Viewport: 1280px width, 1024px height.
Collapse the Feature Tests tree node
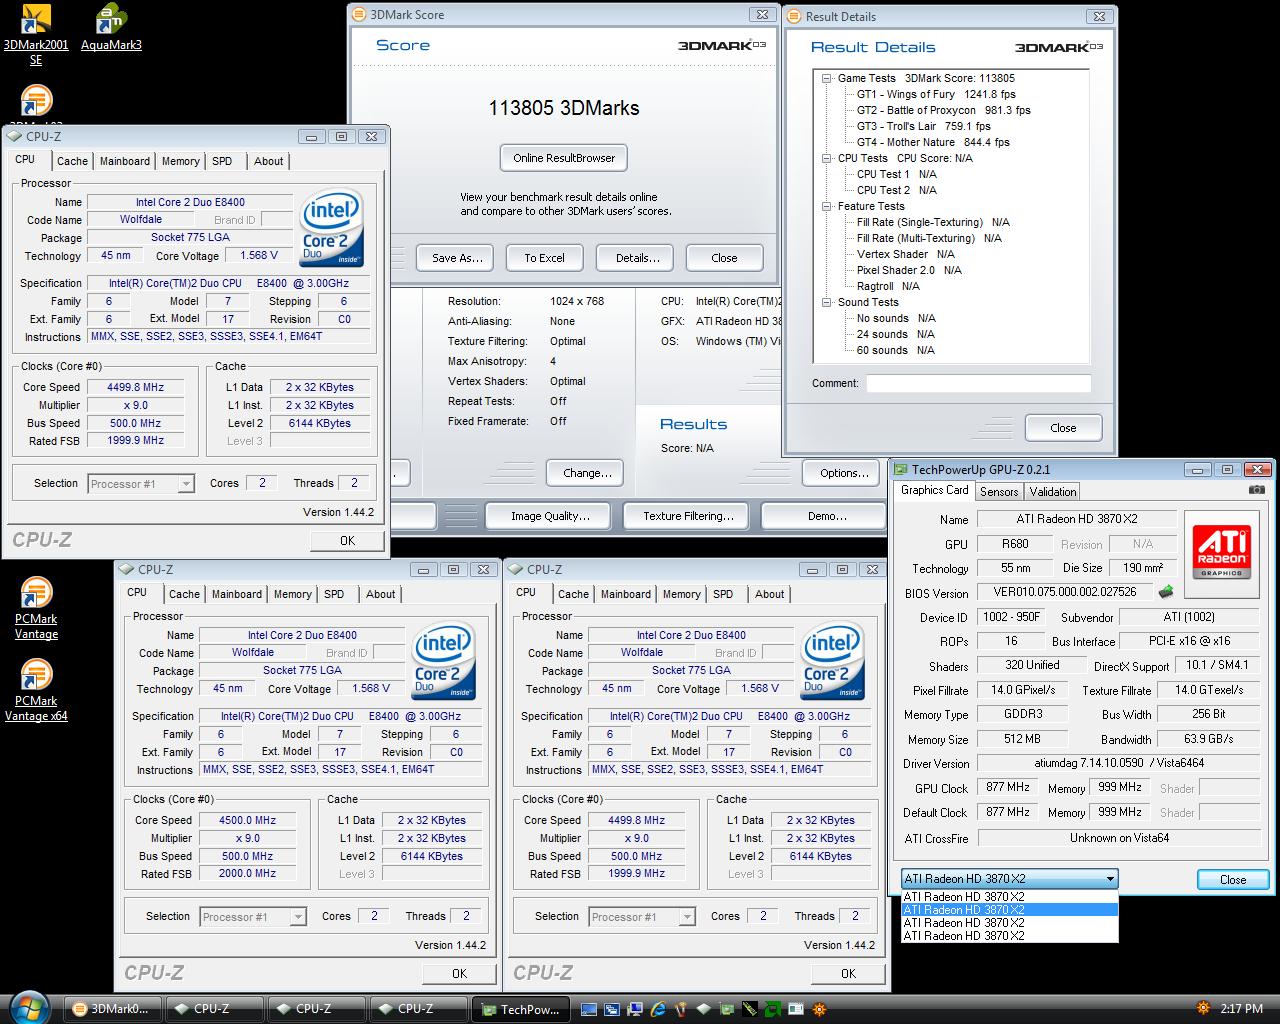pos(827,206)
